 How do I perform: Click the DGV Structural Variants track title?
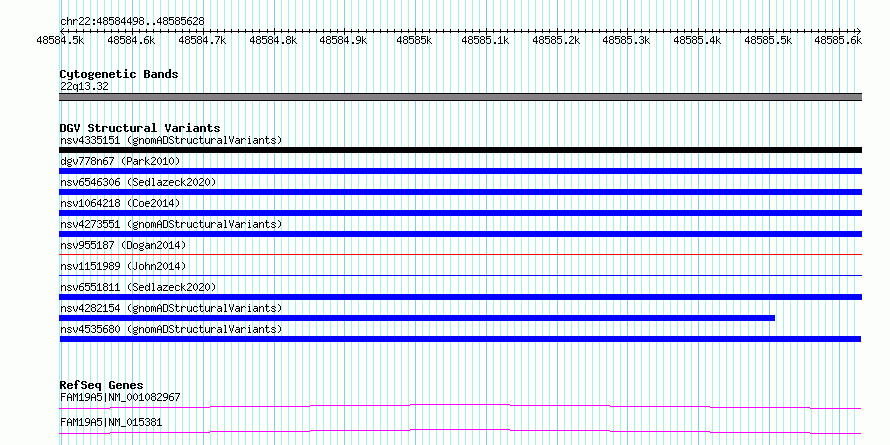[140, 128]
